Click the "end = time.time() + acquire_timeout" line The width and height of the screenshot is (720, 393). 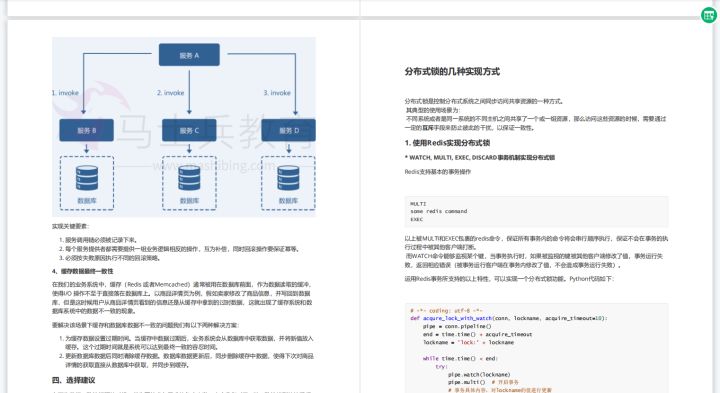[478, 334]
